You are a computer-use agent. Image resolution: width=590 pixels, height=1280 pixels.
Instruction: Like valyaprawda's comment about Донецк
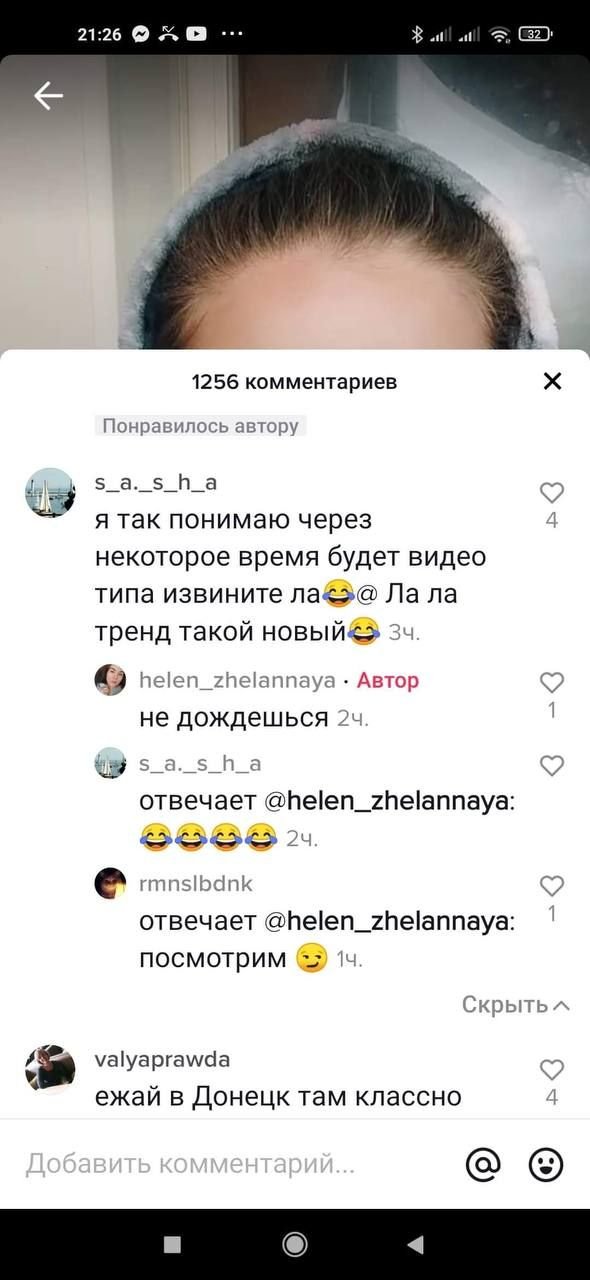click(x=552, y=1069)
